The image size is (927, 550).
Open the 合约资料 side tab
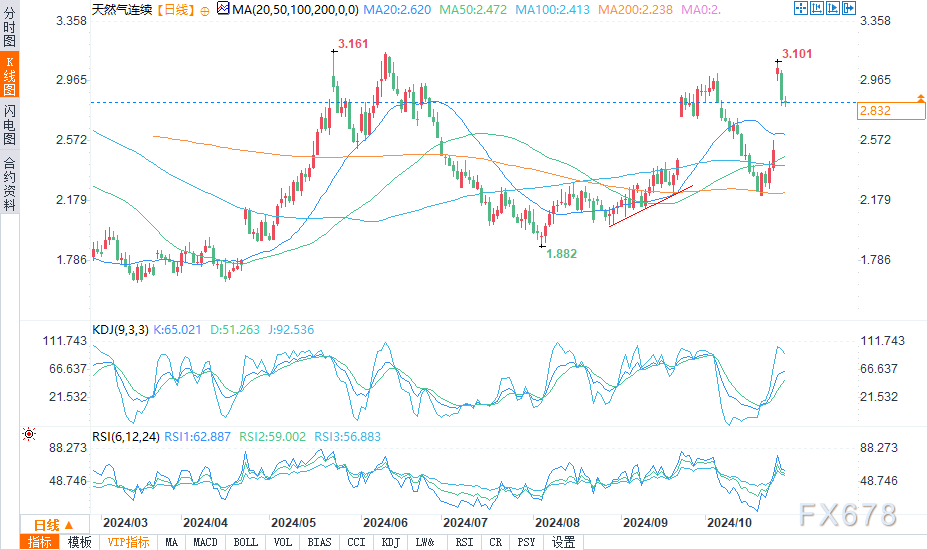(x=9, y=183)
